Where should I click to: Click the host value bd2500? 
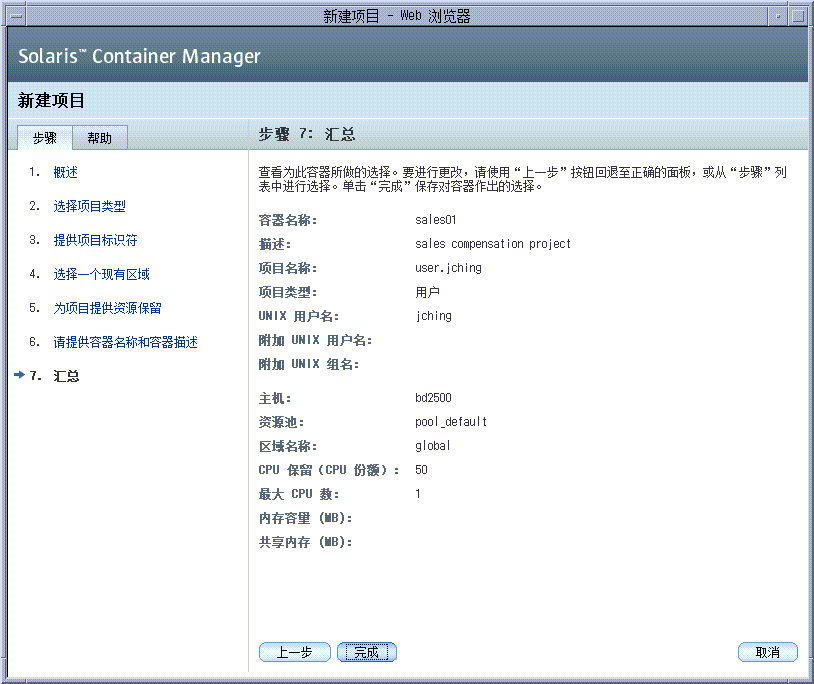coord(433,398)
